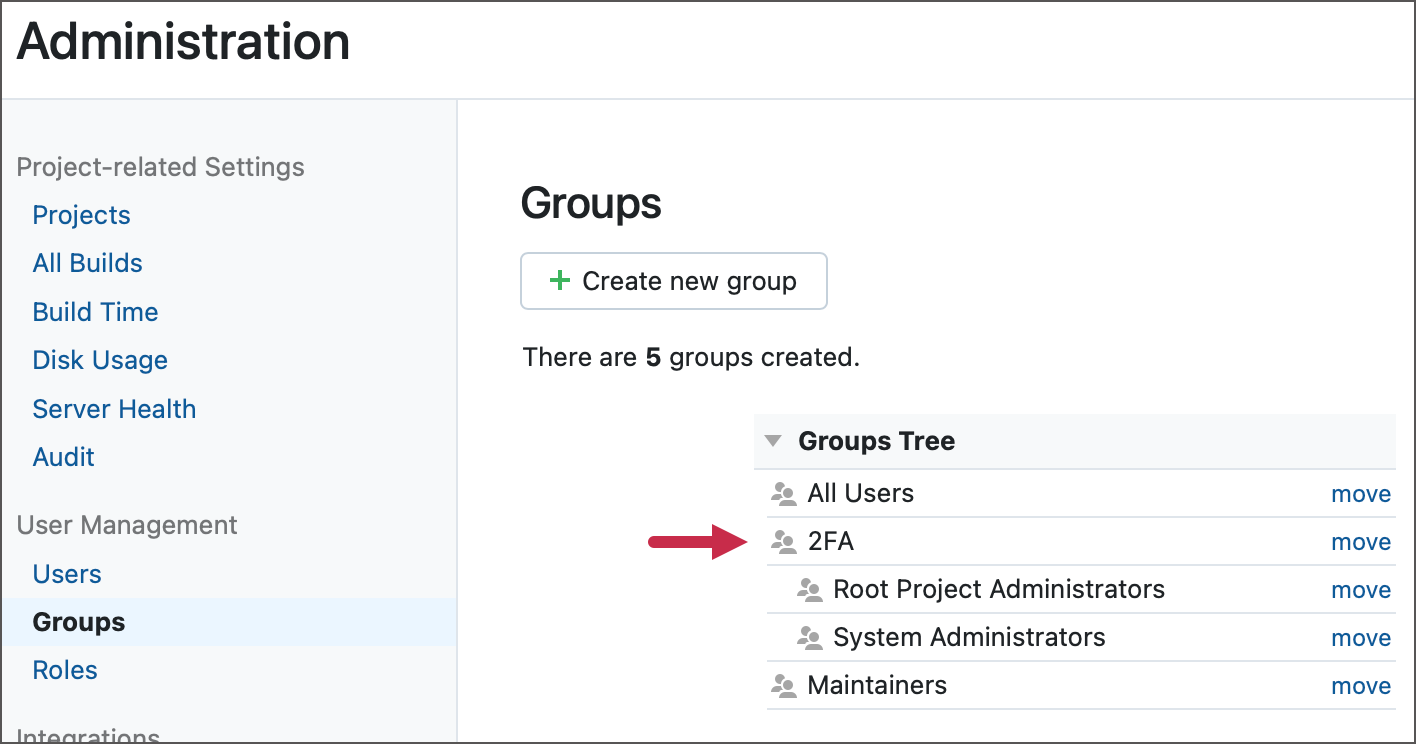Click the group icon beside 2FA
The height and width of the screenshot is (744, 1416).
[783, 542]
